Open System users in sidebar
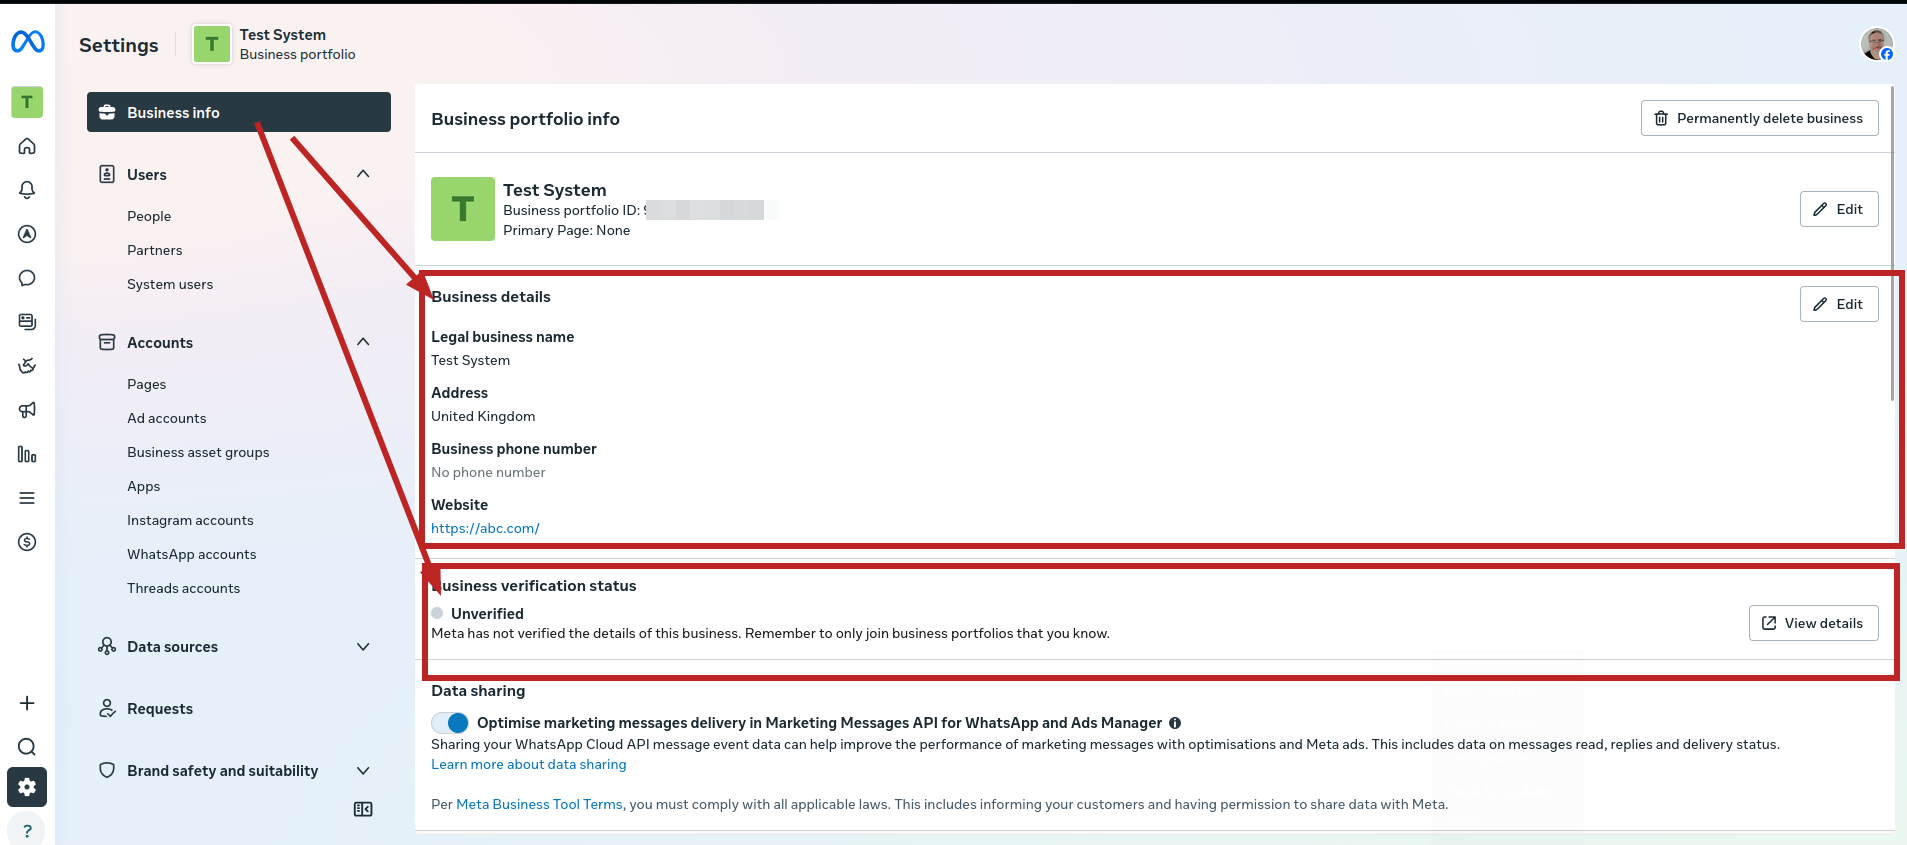 pyautogui.click(x=170, y=284)
